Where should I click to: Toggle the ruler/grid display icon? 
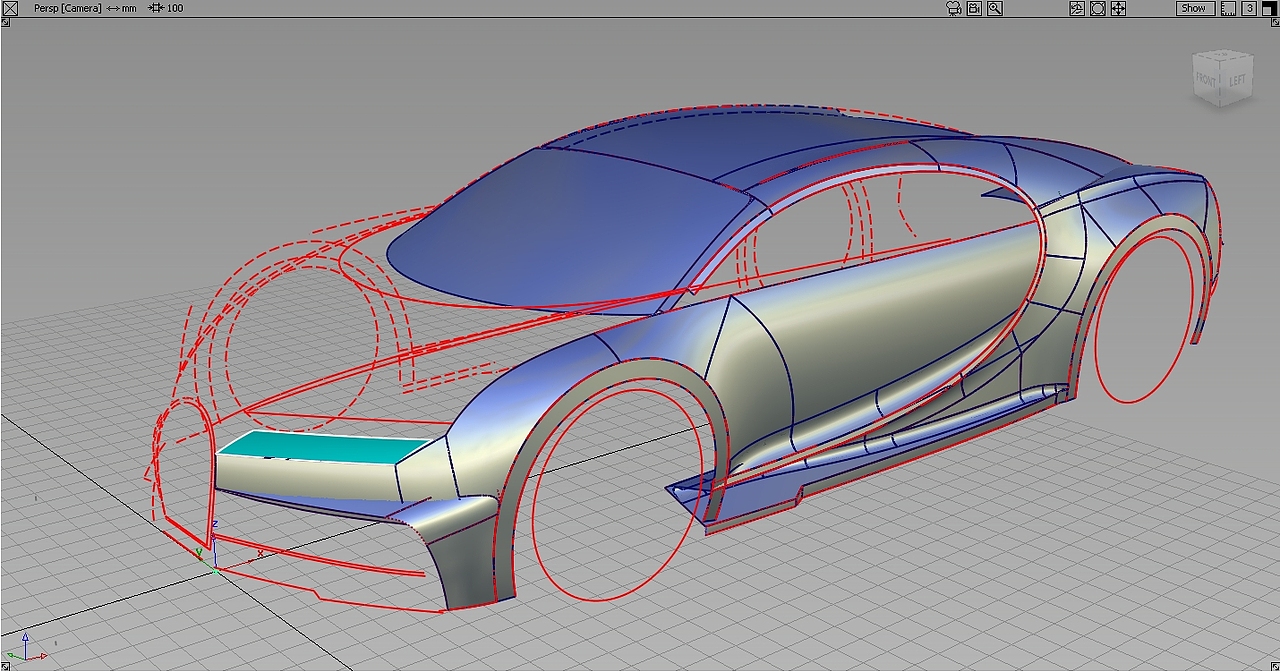point(1228,8)
